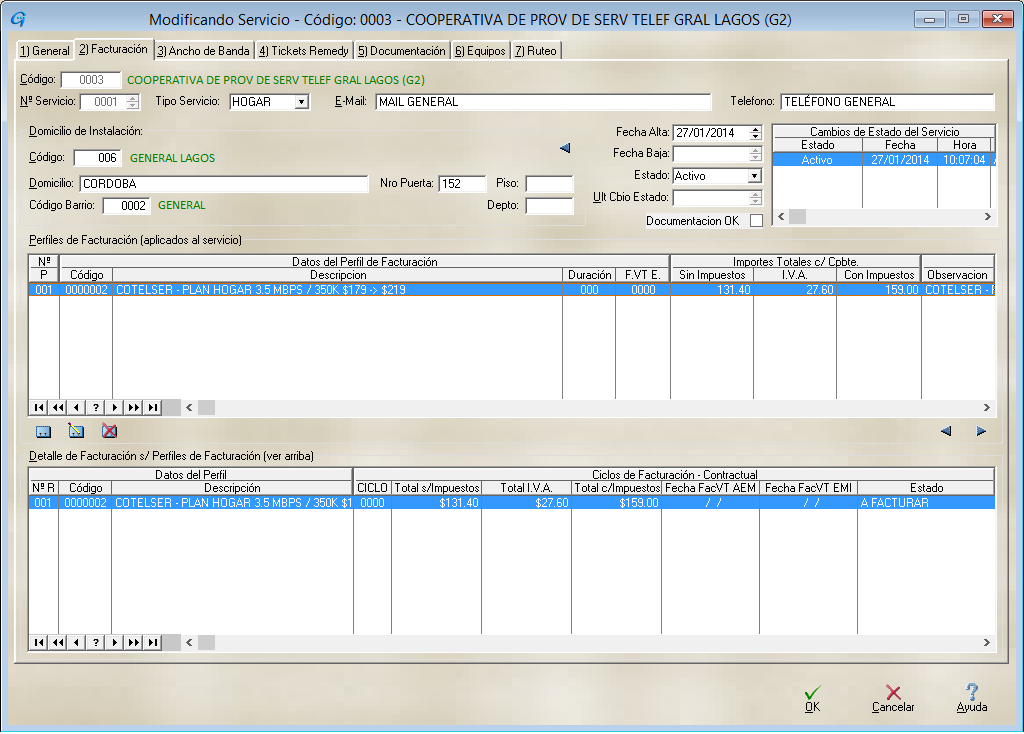The image size is (1024, 734).
Task: Click Fecha FacVT EMI column header
Action: pyautogui.click(x=808, y=488)
